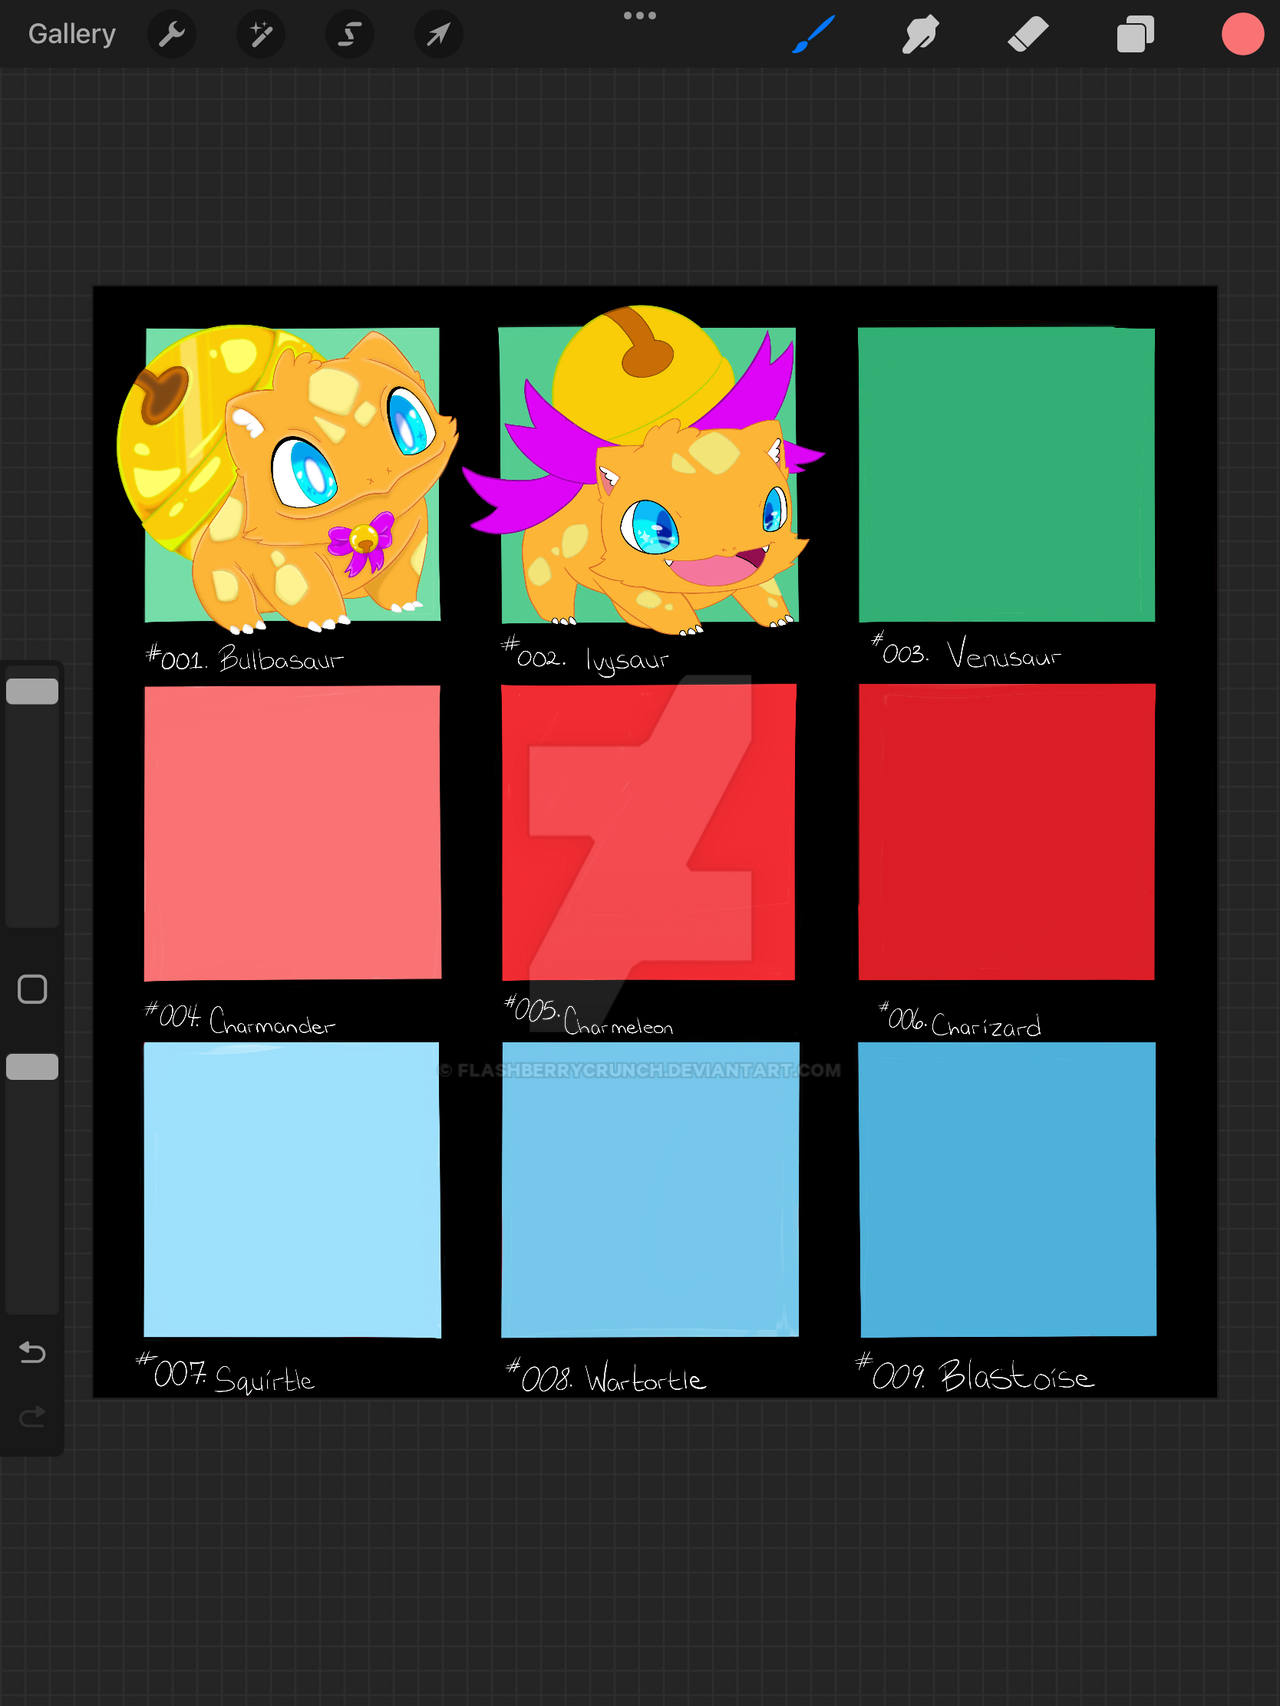Click the red Charmeleon placeholder square
The height and width of the screenshot is (1706, 1280).
click(649, 832)
